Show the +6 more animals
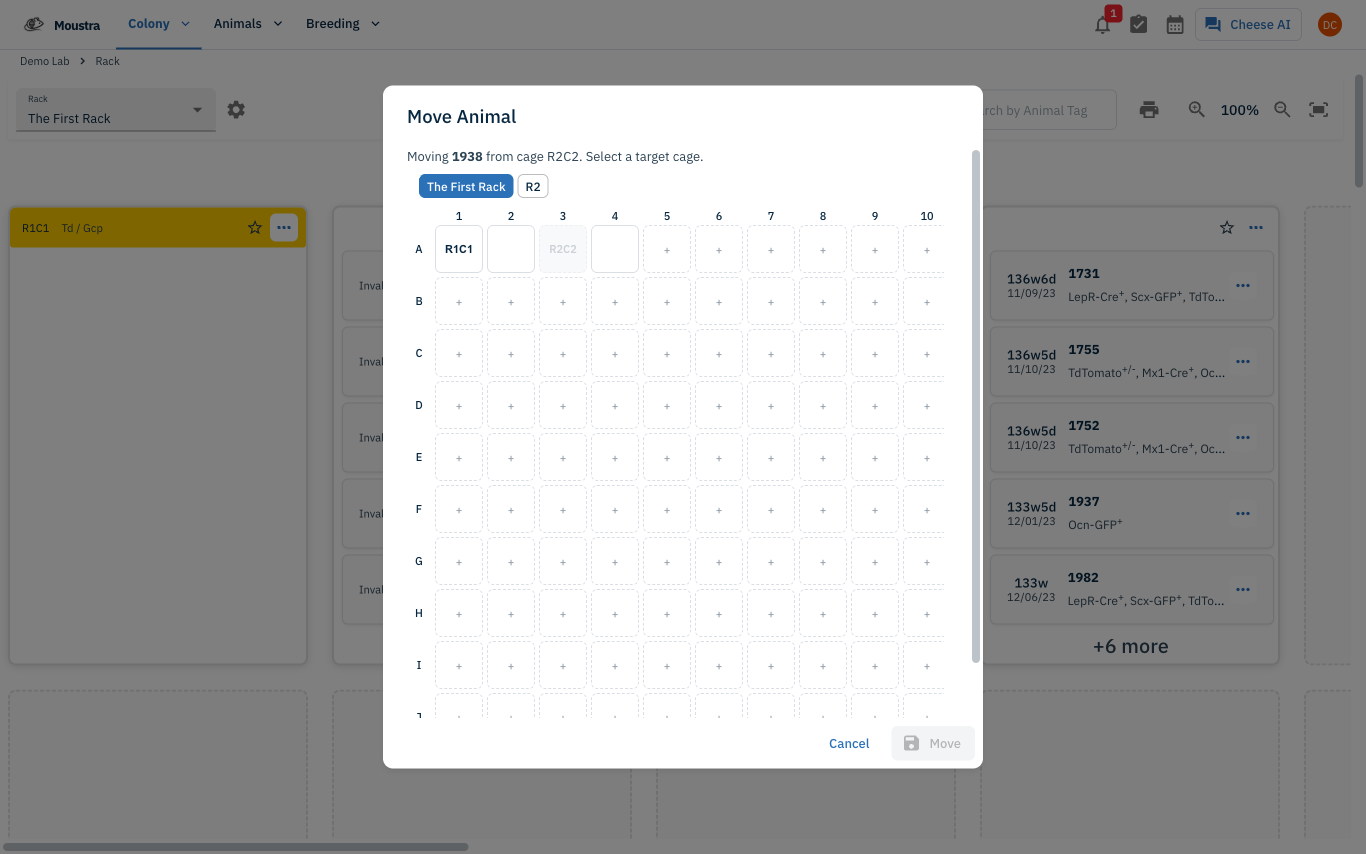 (1130, 646)
